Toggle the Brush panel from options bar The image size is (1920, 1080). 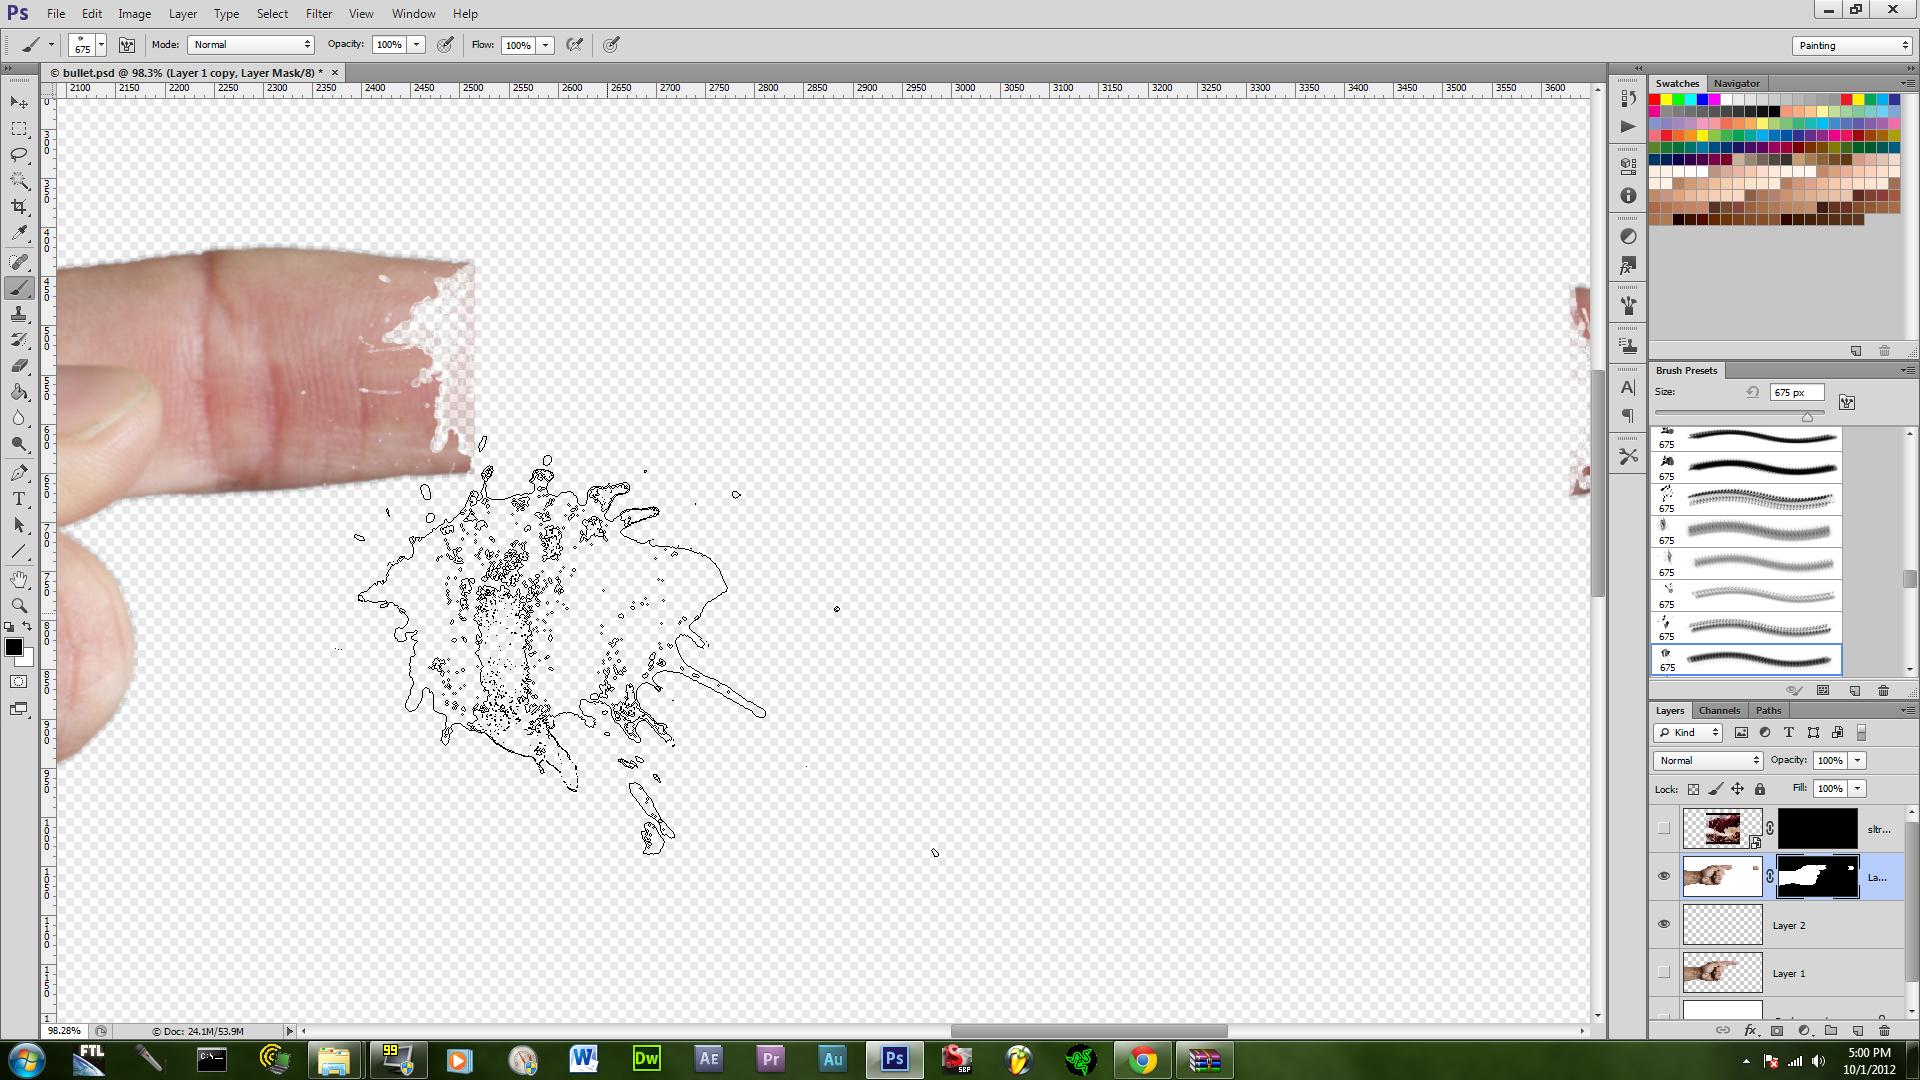[x=127, y=45]
